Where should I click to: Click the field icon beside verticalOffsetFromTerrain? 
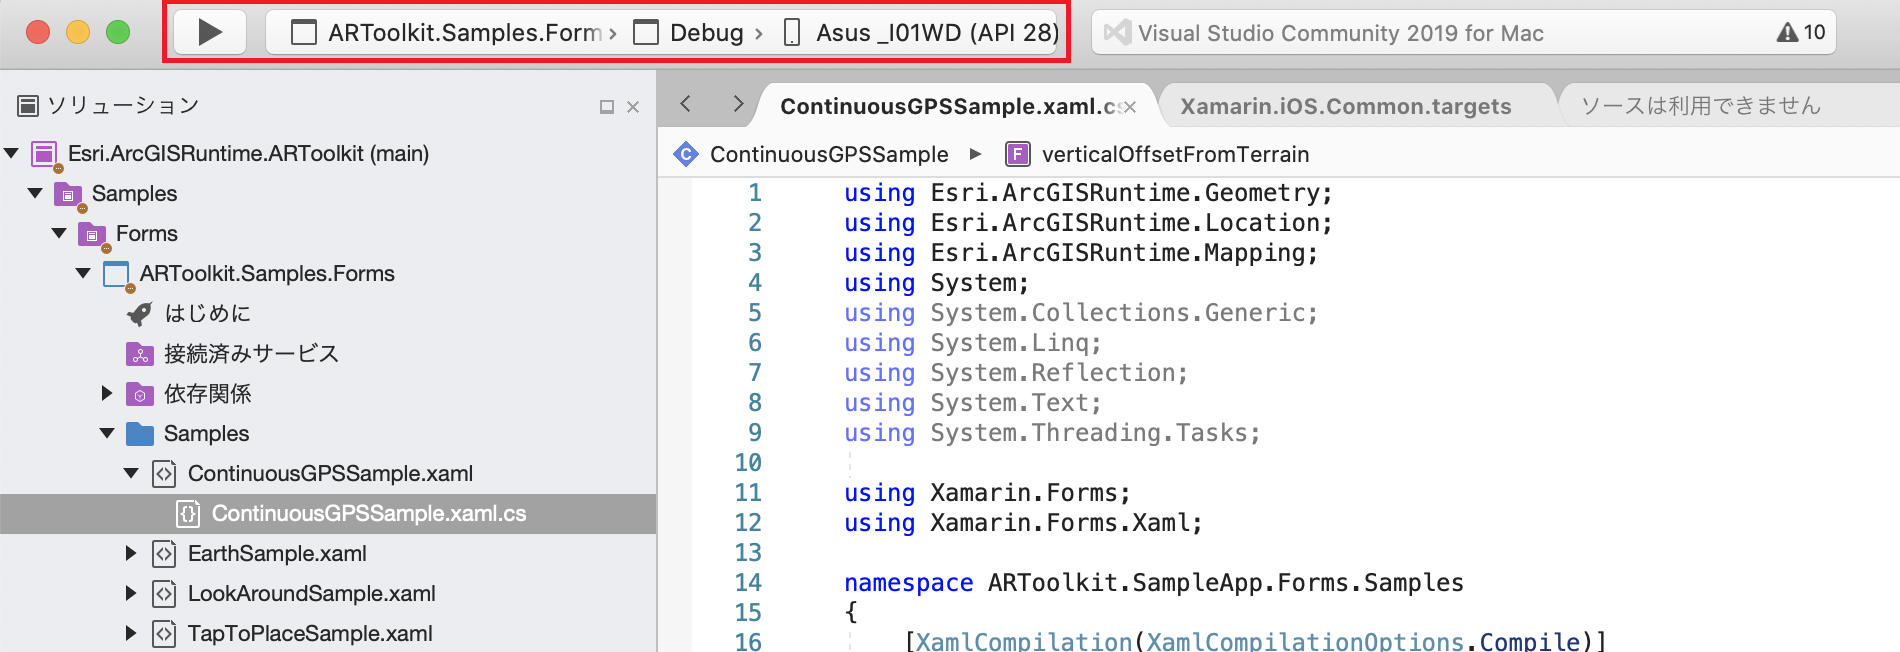click(1017, 154)
